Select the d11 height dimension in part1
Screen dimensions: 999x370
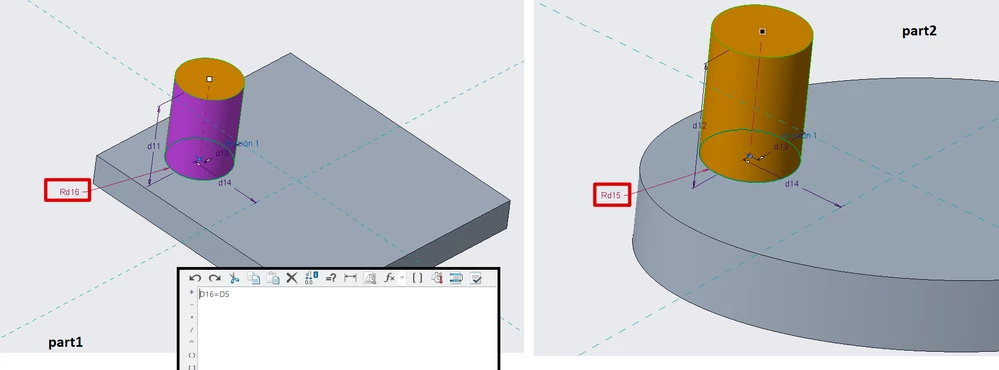click(x=154, y=146)
